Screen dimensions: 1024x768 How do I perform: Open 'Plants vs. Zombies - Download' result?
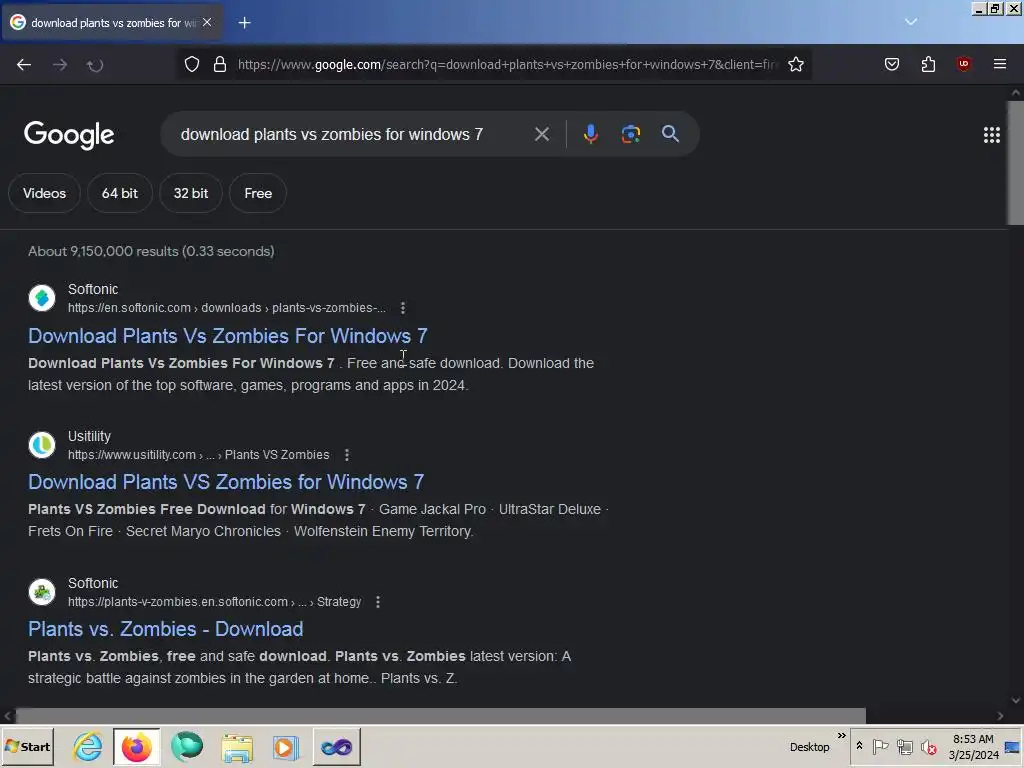point(166,629)
